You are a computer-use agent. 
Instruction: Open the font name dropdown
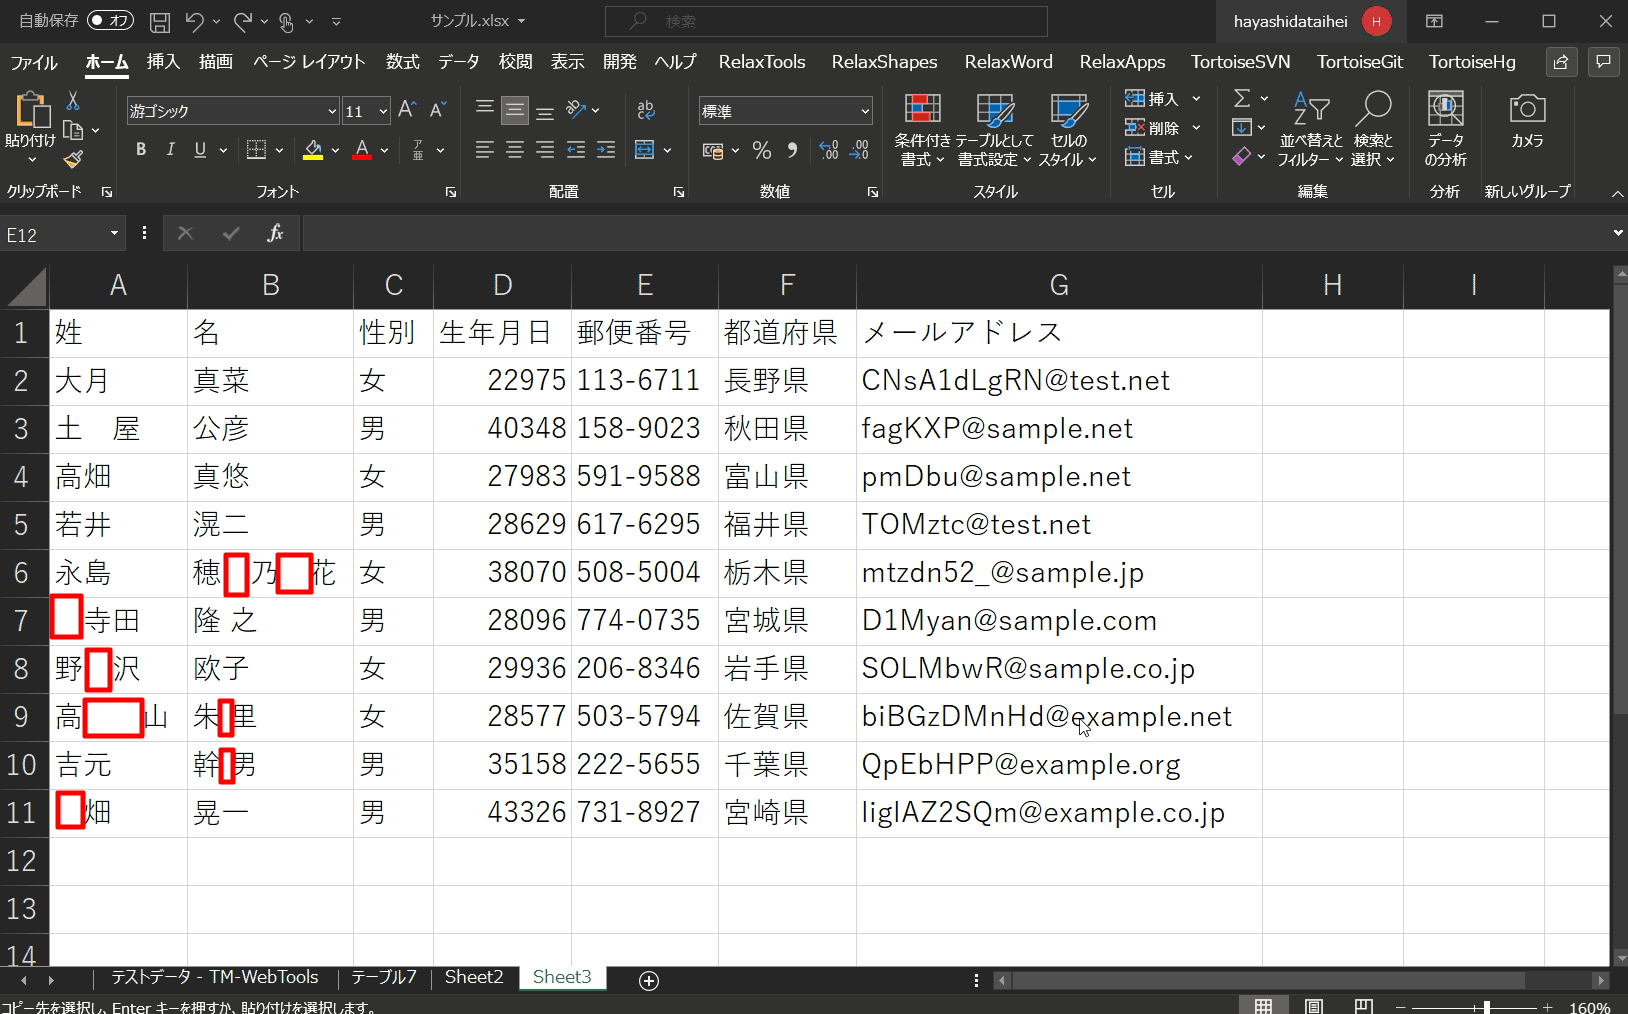point(332,111)
